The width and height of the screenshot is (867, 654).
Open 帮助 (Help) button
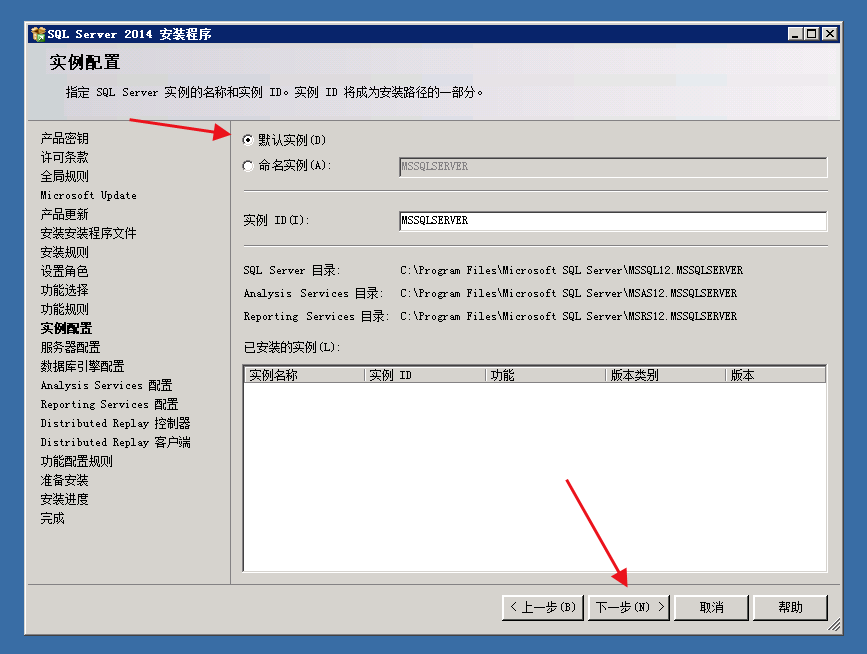(x=790, y=607)
